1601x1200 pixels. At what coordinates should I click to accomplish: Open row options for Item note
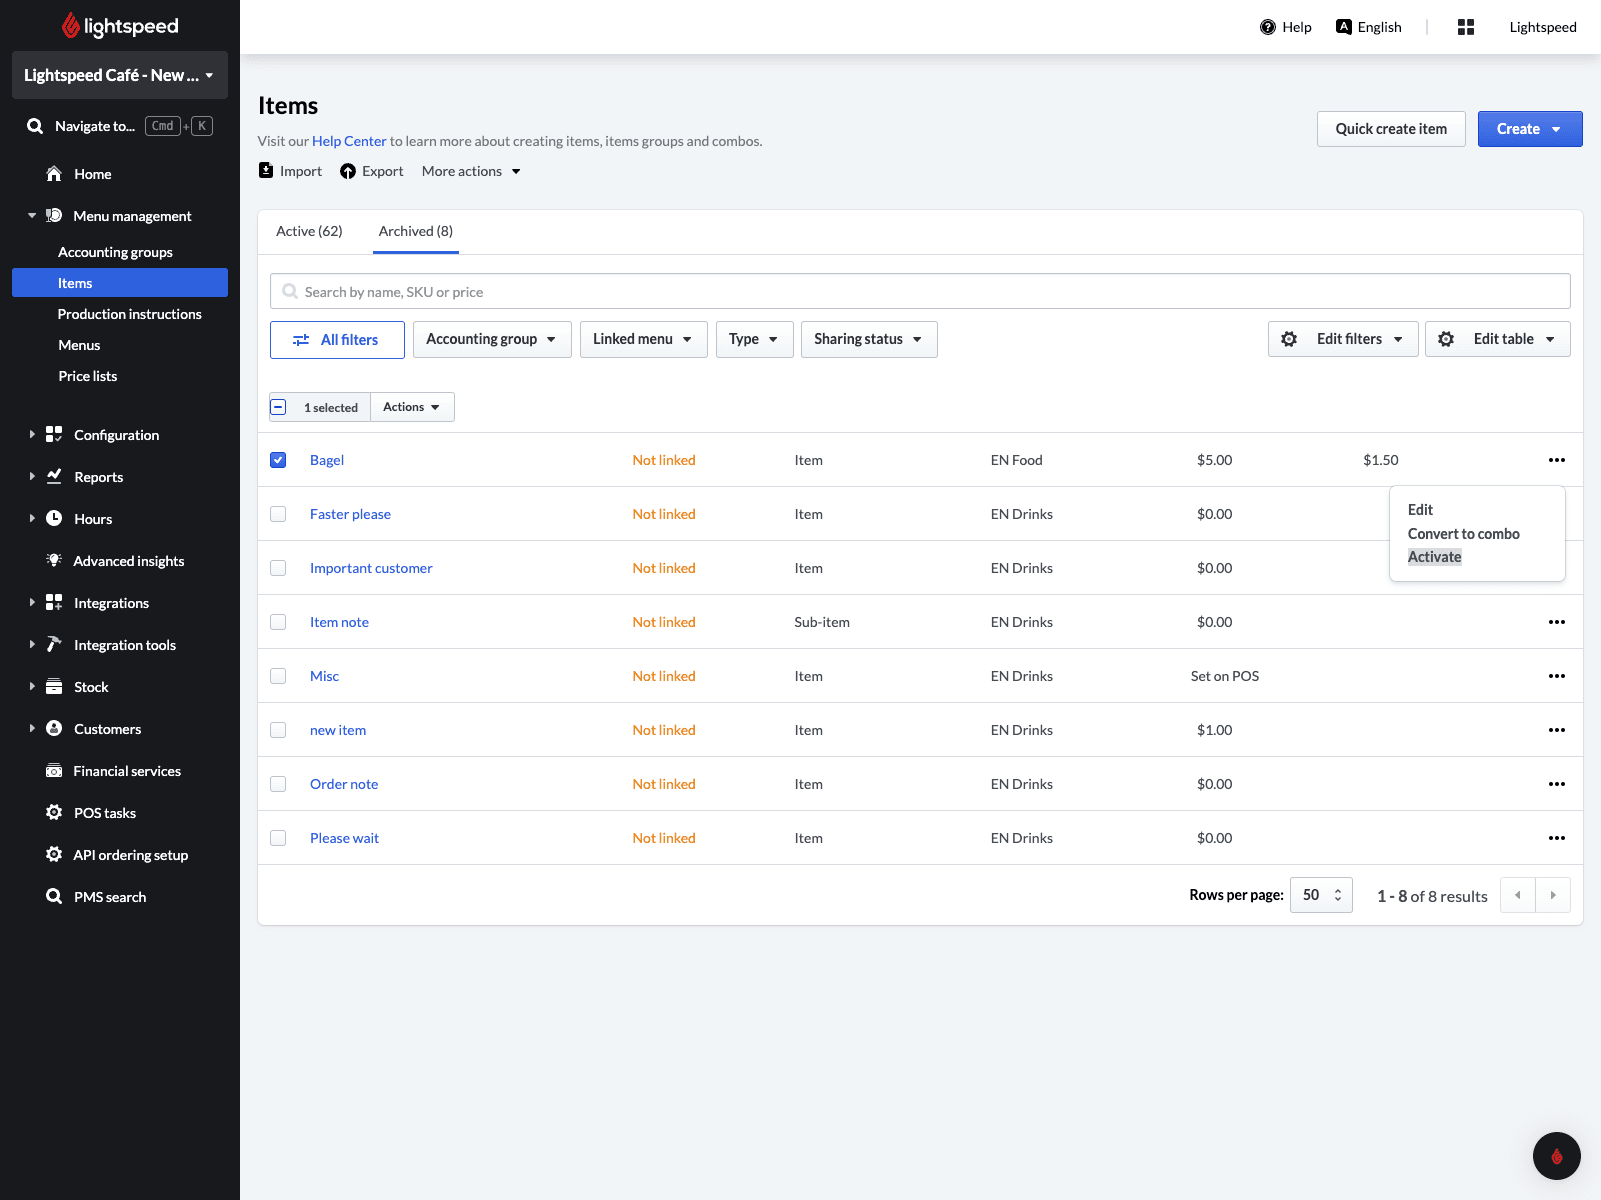point(1556,622)
